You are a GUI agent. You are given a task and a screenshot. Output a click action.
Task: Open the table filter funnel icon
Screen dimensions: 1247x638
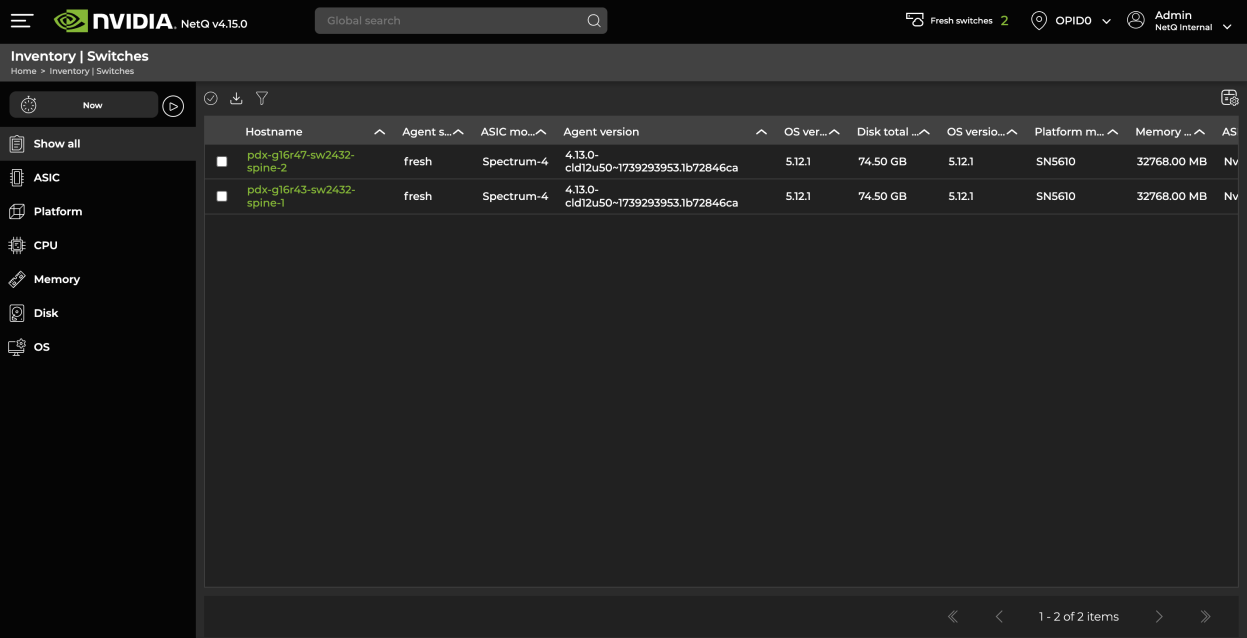tap(262, 98)
